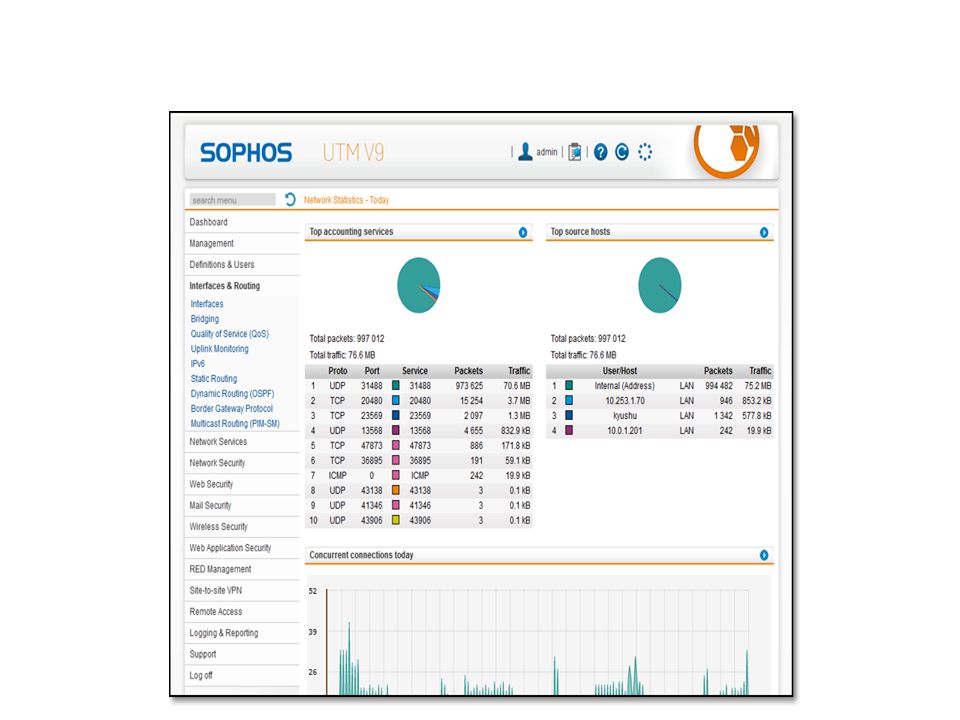Open Quality of Service (QoS) link
Screen dimensions: 960x720
pyautogui.click(x=230, y=334)
